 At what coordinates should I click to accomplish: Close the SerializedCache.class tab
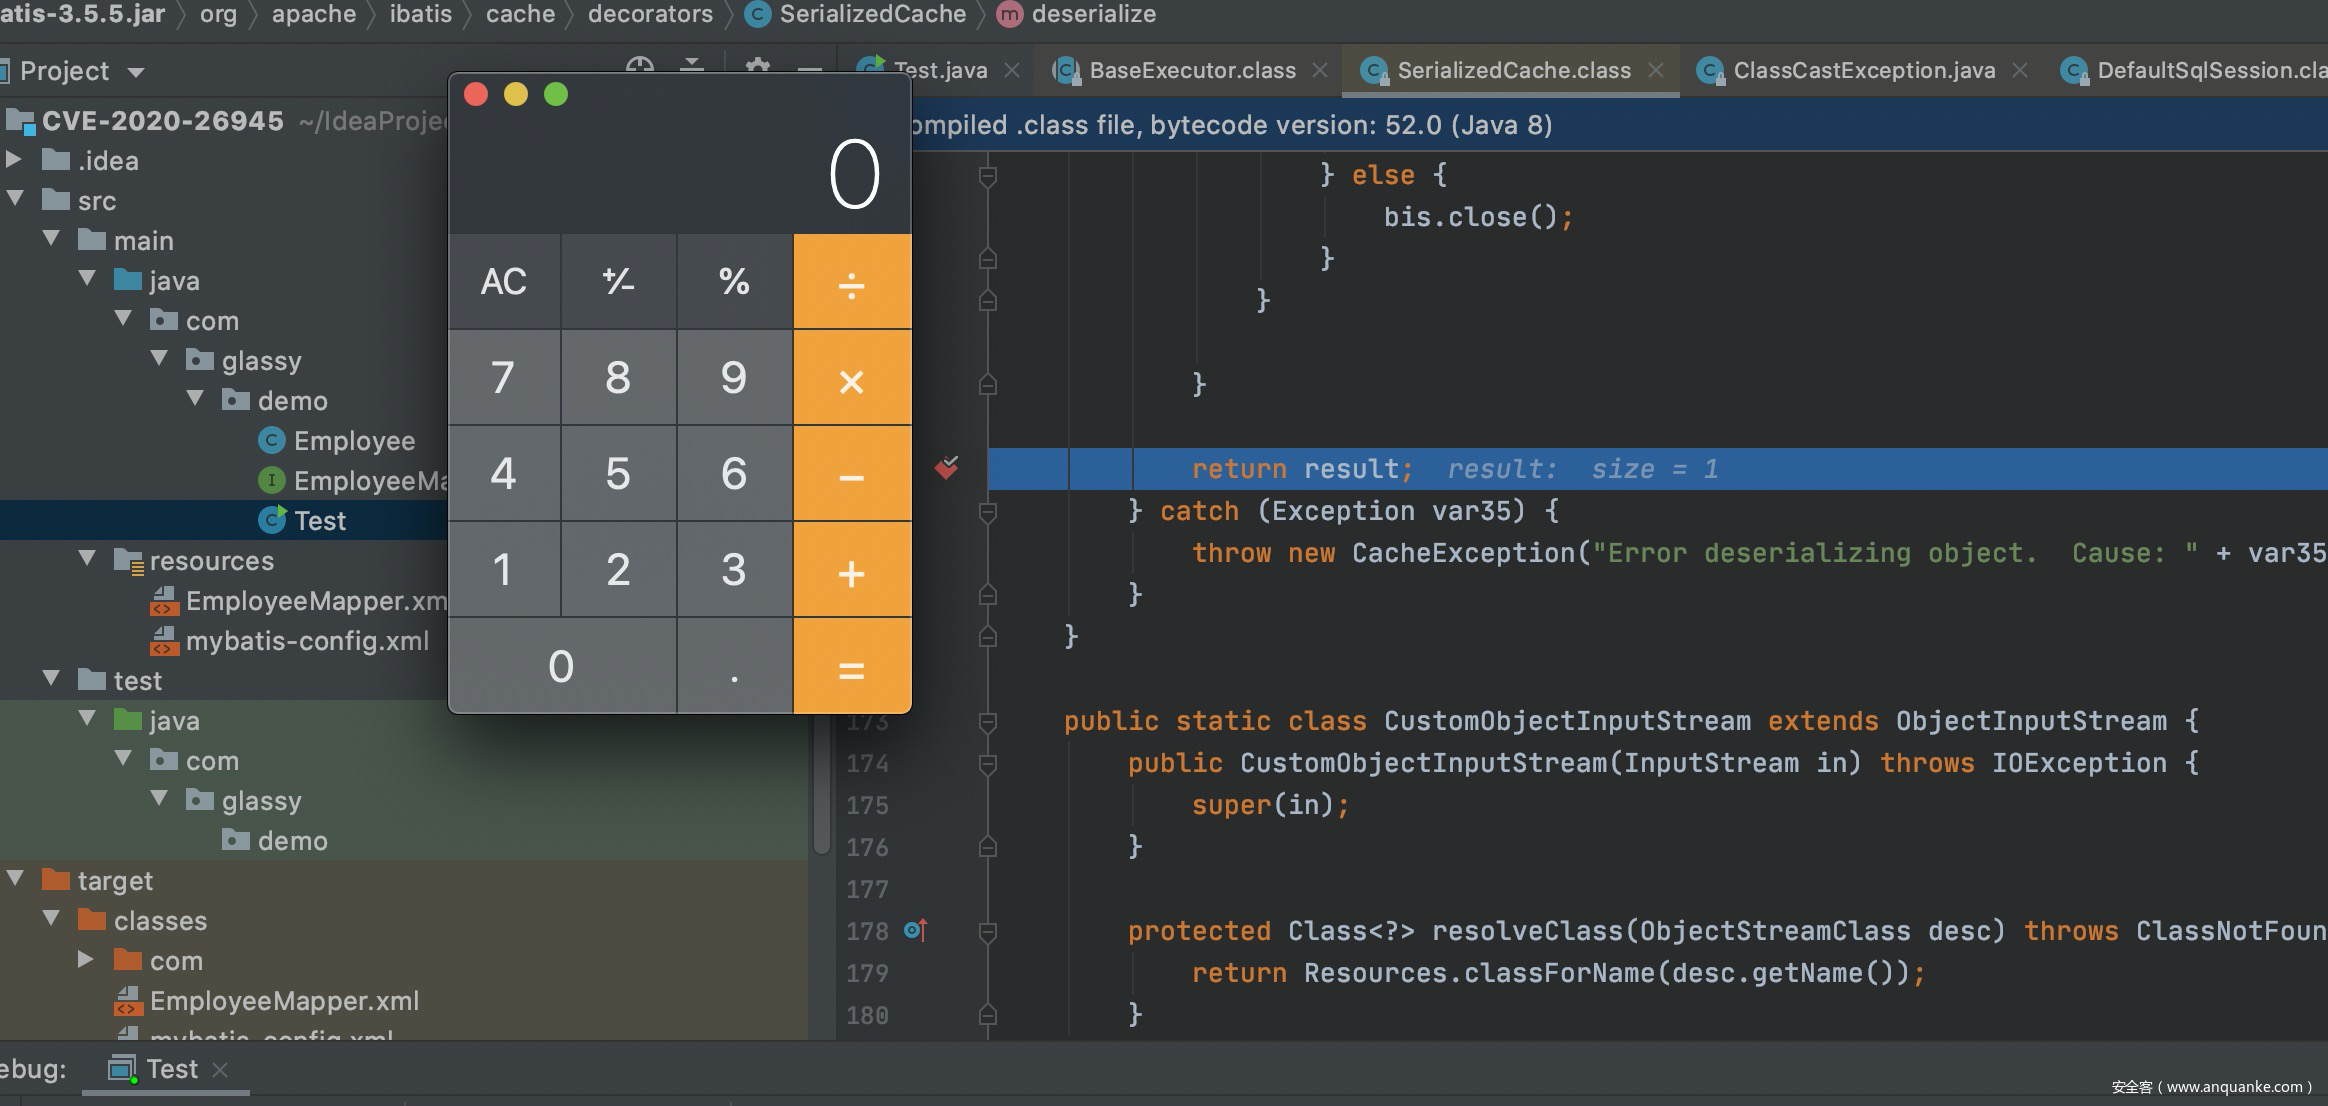(1656, 71)
